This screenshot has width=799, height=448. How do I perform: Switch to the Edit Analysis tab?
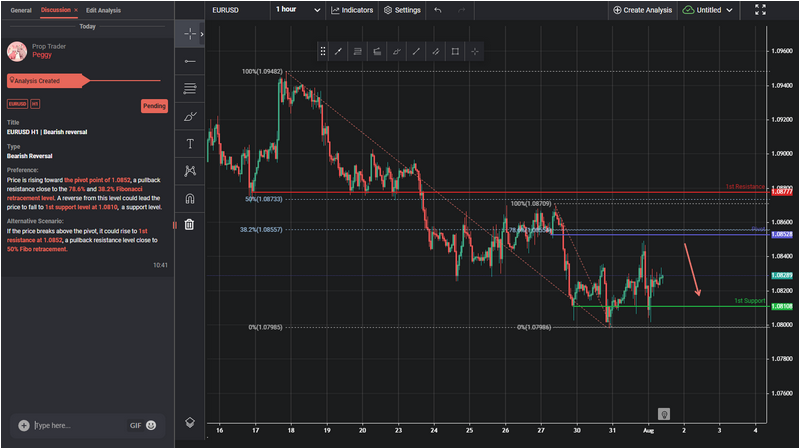103,10
